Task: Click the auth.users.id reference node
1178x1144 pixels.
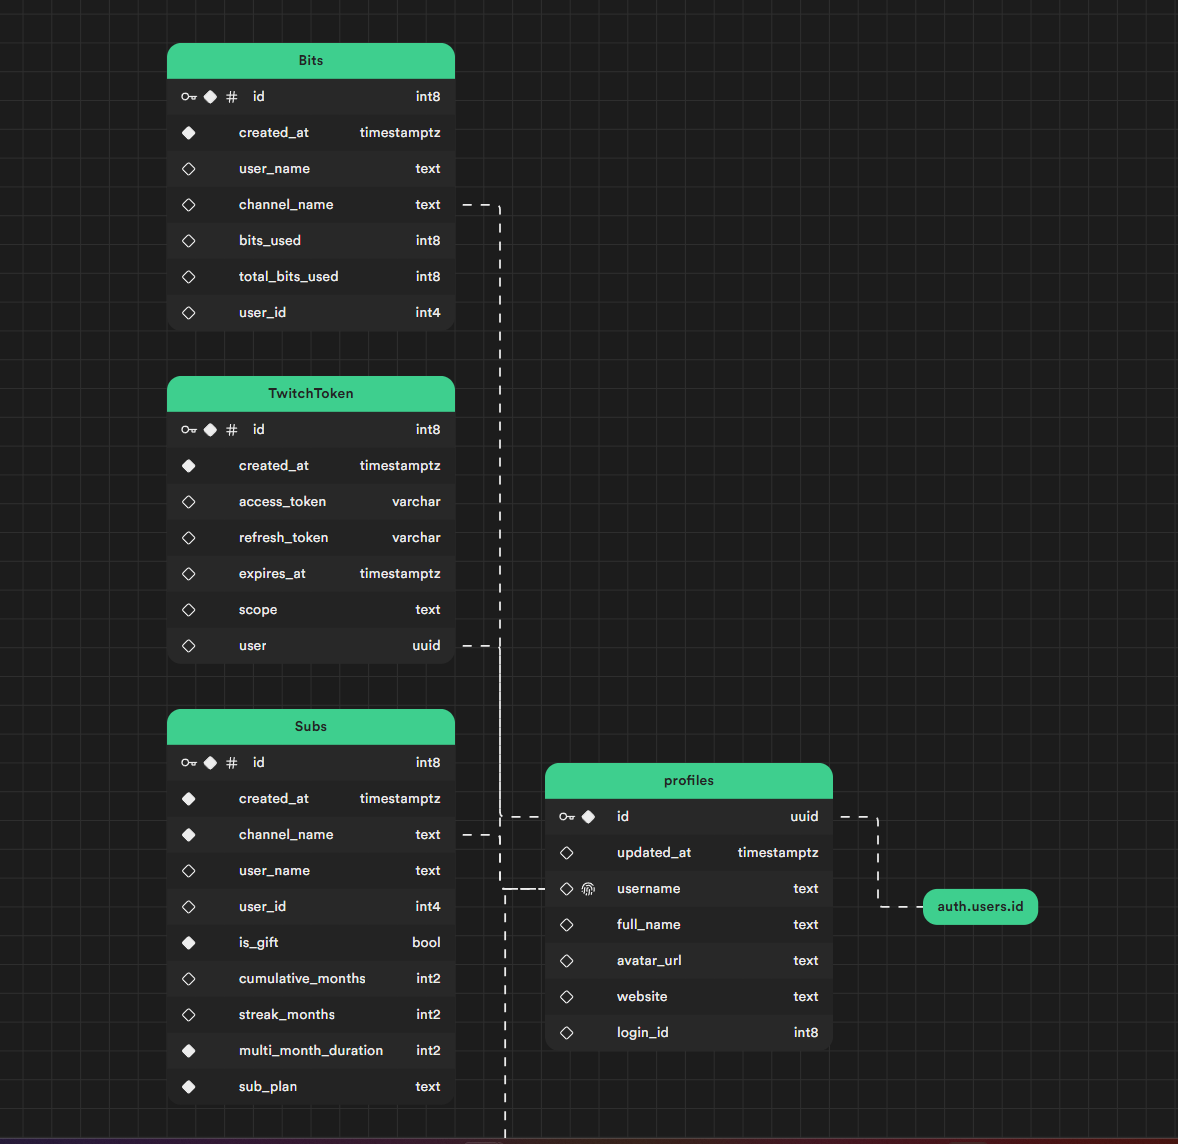Action: pyautogui.click(x=980, y=907)
